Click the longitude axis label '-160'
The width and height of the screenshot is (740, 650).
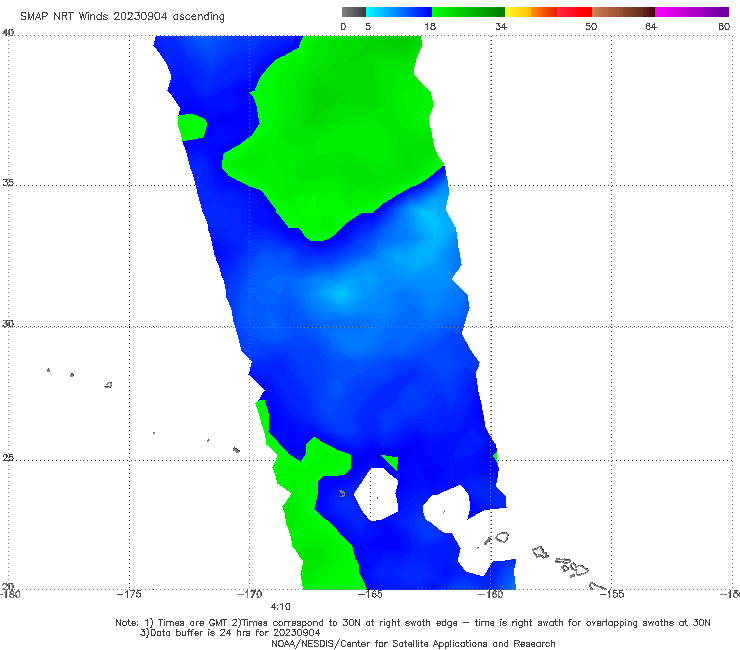491,594
